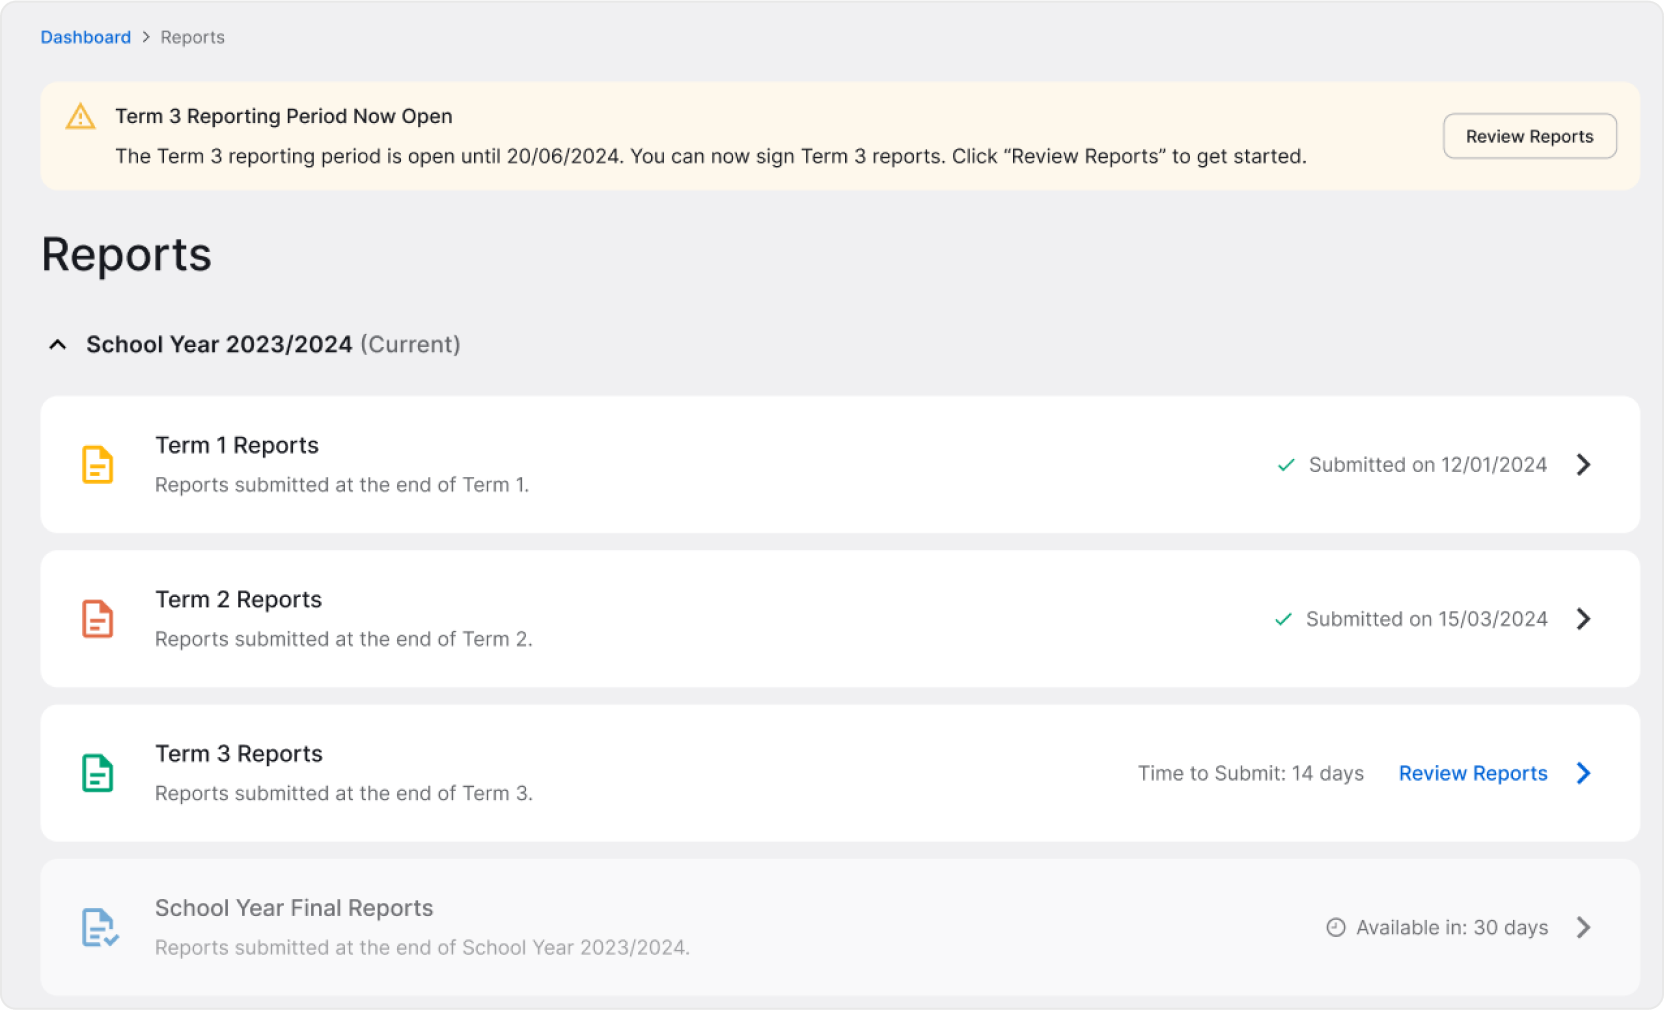Image resolution: width=1664 pixels, height=1010 pixels.
Task: Click the red Term 2 Reports document icon
Action: pos(97,619)
